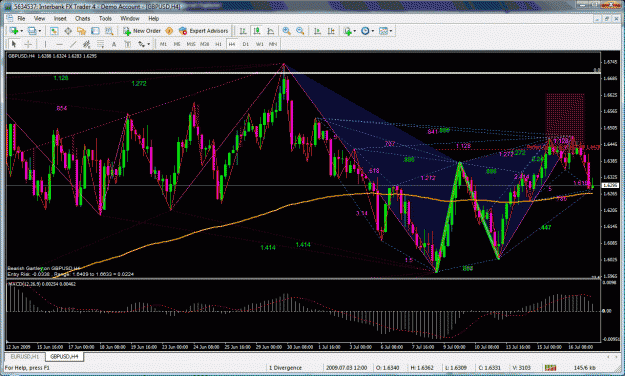The height and width of the screenshot is (376, 625).
Task: Click the 1 Divergence status bar entry
Action: [285, 368]
